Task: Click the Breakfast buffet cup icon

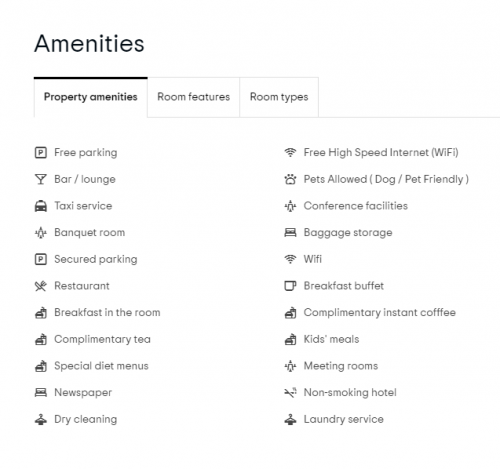Action: tap(290, 286)
